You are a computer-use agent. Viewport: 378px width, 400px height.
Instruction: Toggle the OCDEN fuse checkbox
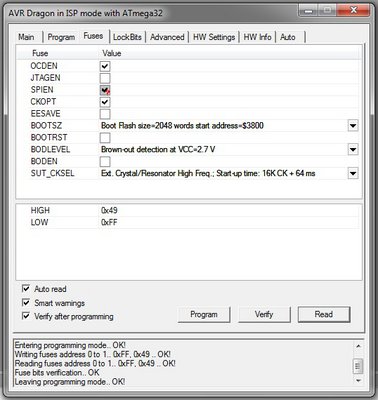105,66
